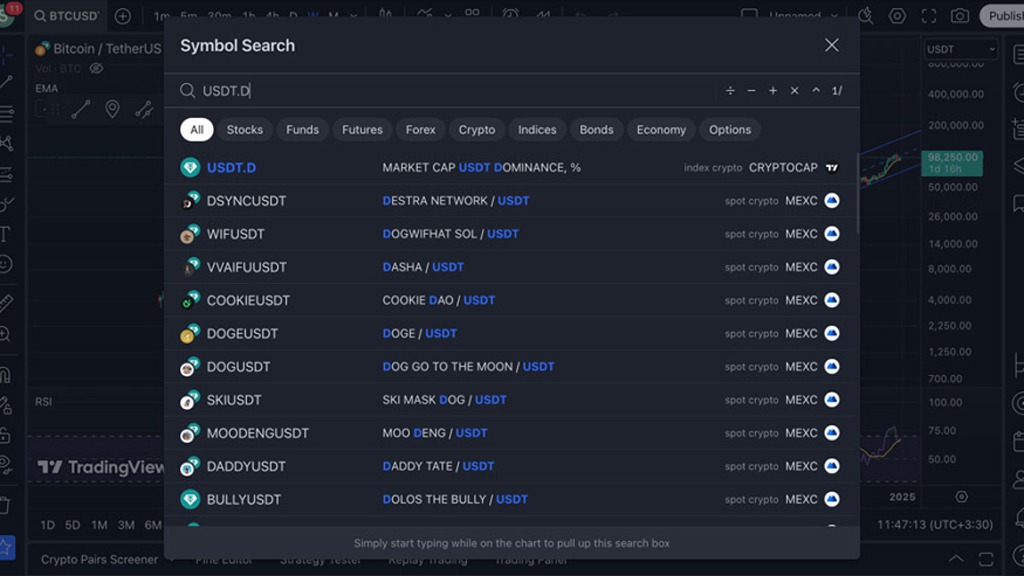Viewport: 1024px width, 576px height.
Task: Select USDT.D market cap dominance result
Action: point(511,167)
